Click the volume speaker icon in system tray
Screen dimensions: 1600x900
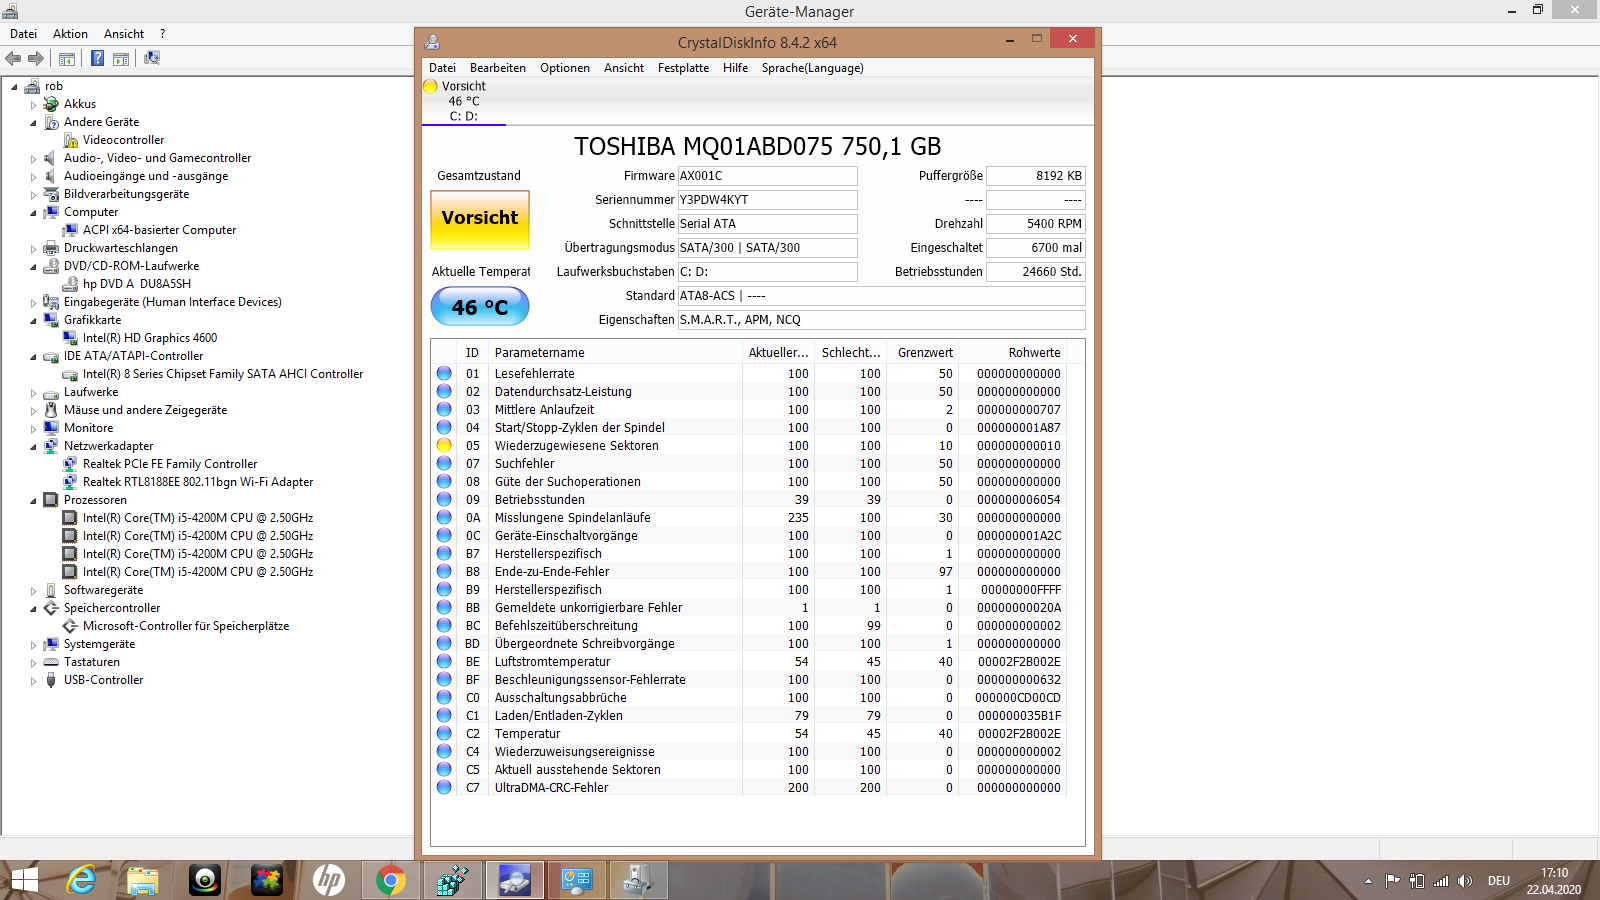coord(1466,881)
